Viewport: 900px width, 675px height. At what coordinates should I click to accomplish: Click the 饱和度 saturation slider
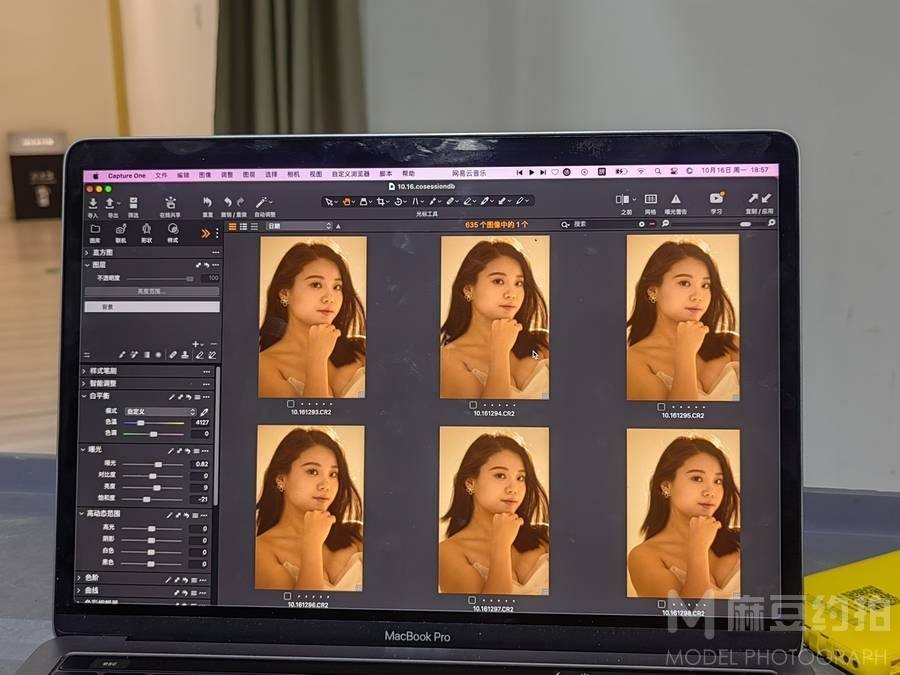coord(152,499)
